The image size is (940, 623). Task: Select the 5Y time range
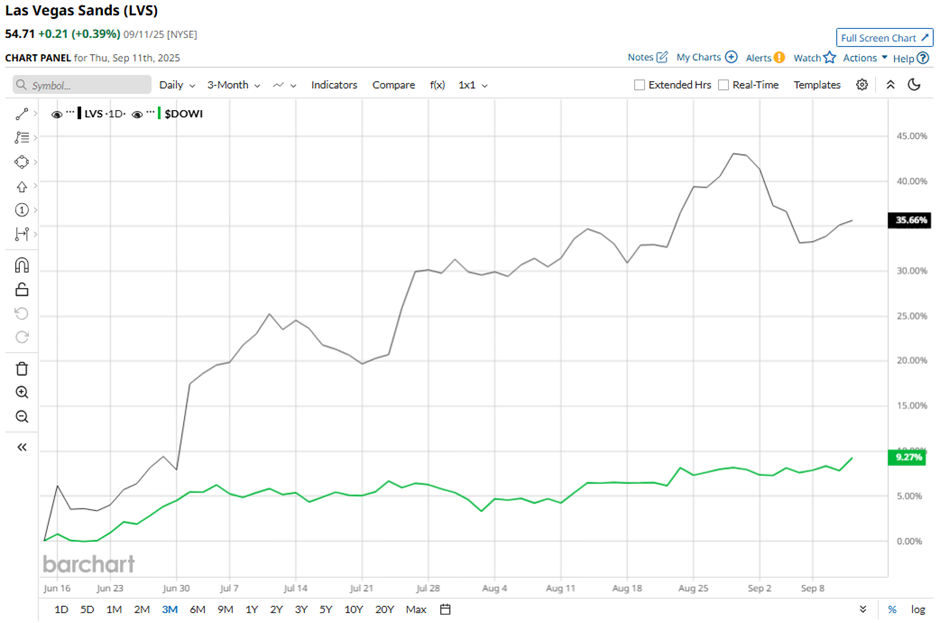(326, 609)
